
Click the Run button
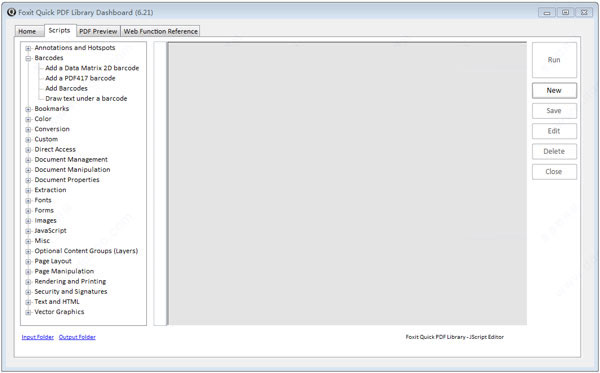click(x=554, y=60)
